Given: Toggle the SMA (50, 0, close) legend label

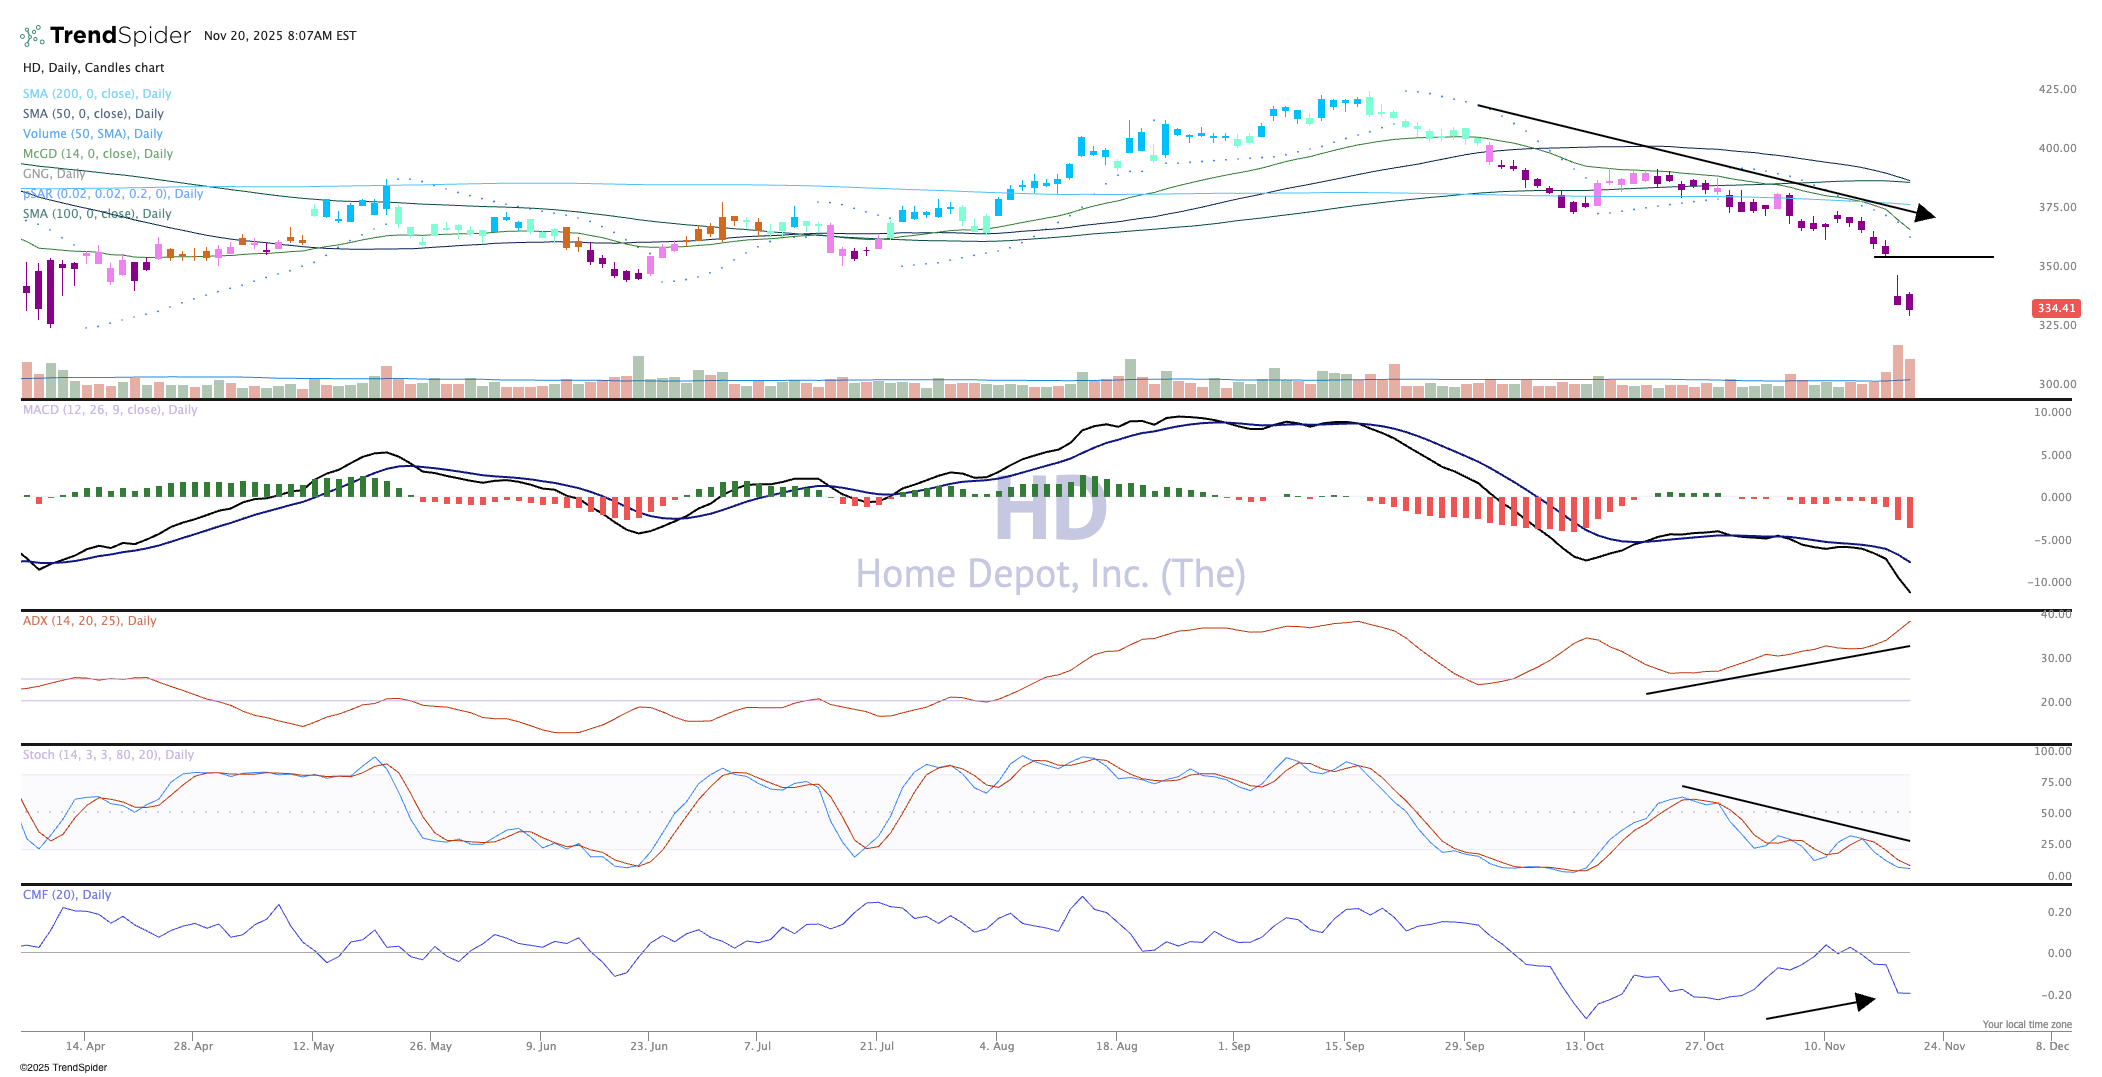Looking at the screenshot, I should click(x=93, y=114).
